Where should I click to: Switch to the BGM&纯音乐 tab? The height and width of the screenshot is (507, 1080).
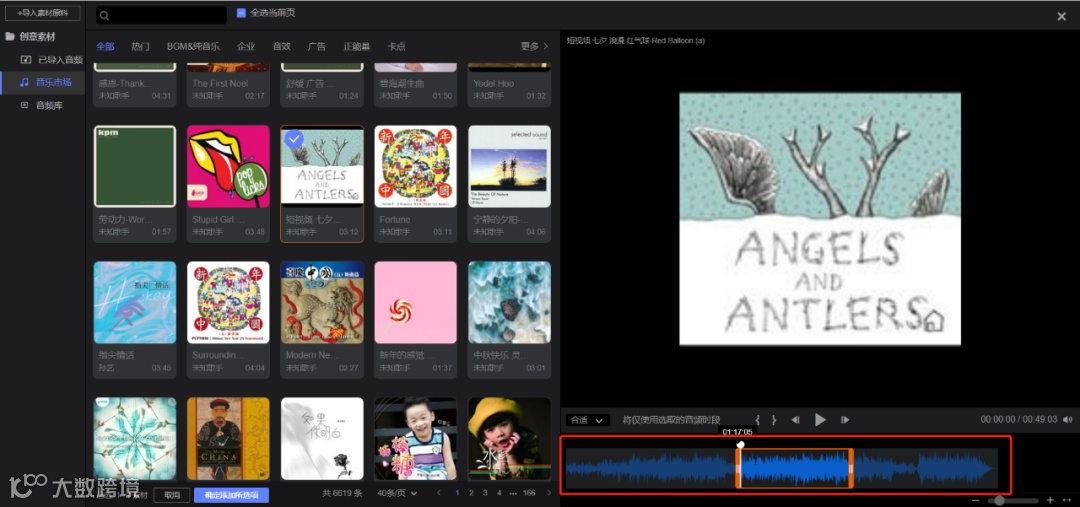(x=194, y=46)
